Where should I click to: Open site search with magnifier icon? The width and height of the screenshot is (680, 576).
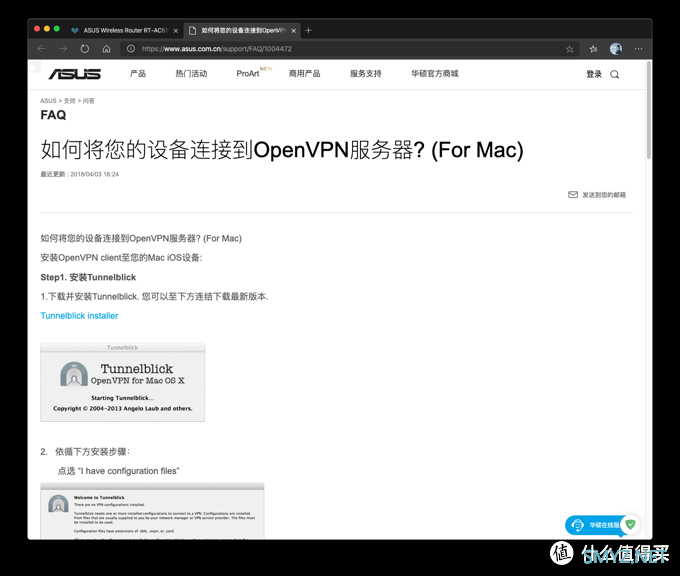[x=615, y=75]
